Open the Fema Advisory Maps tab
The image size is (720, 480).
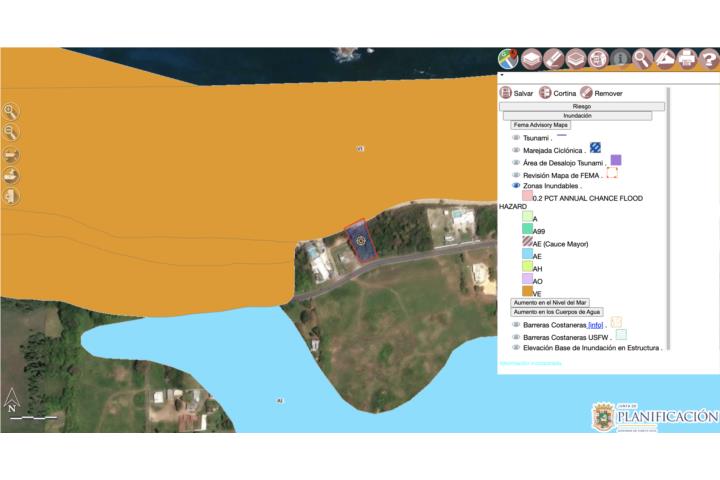pos(540,125)
